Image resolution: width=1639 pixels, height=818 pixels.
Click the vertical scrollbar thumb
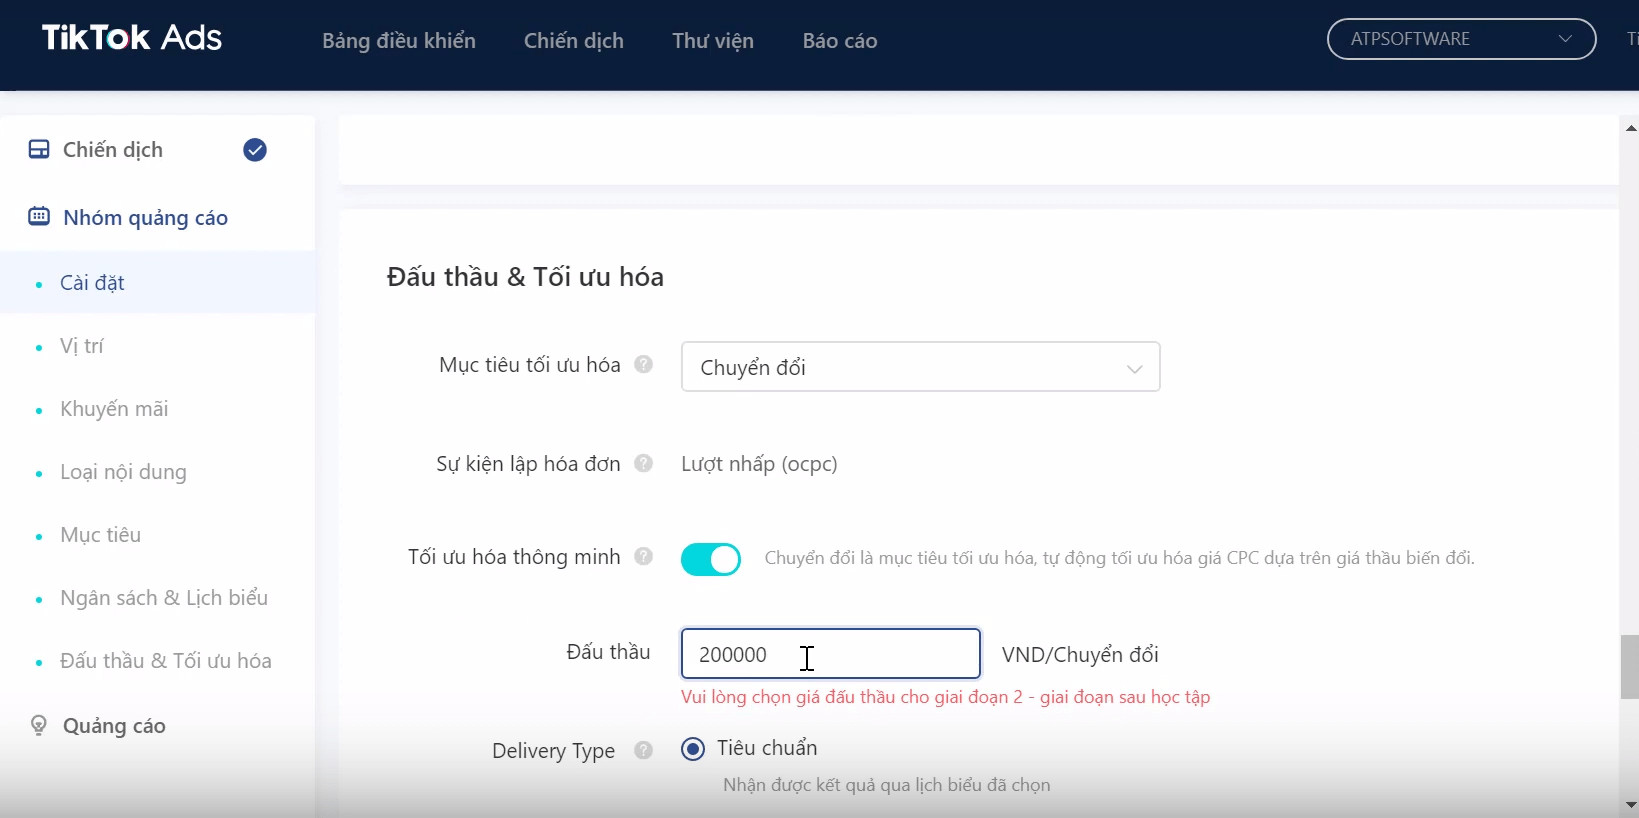tap(1630, 667)
